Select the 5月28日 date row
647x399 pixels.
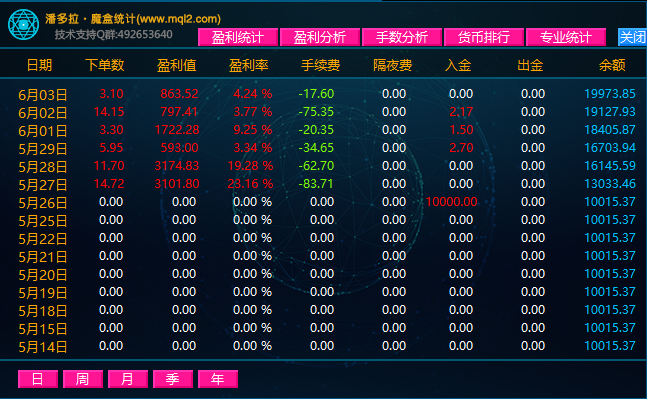click(x=43, y=167)
